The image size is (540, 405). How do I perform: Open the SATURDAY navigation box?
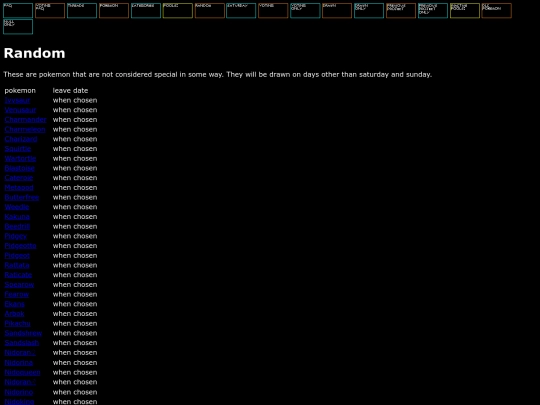[x=241, y=11]
